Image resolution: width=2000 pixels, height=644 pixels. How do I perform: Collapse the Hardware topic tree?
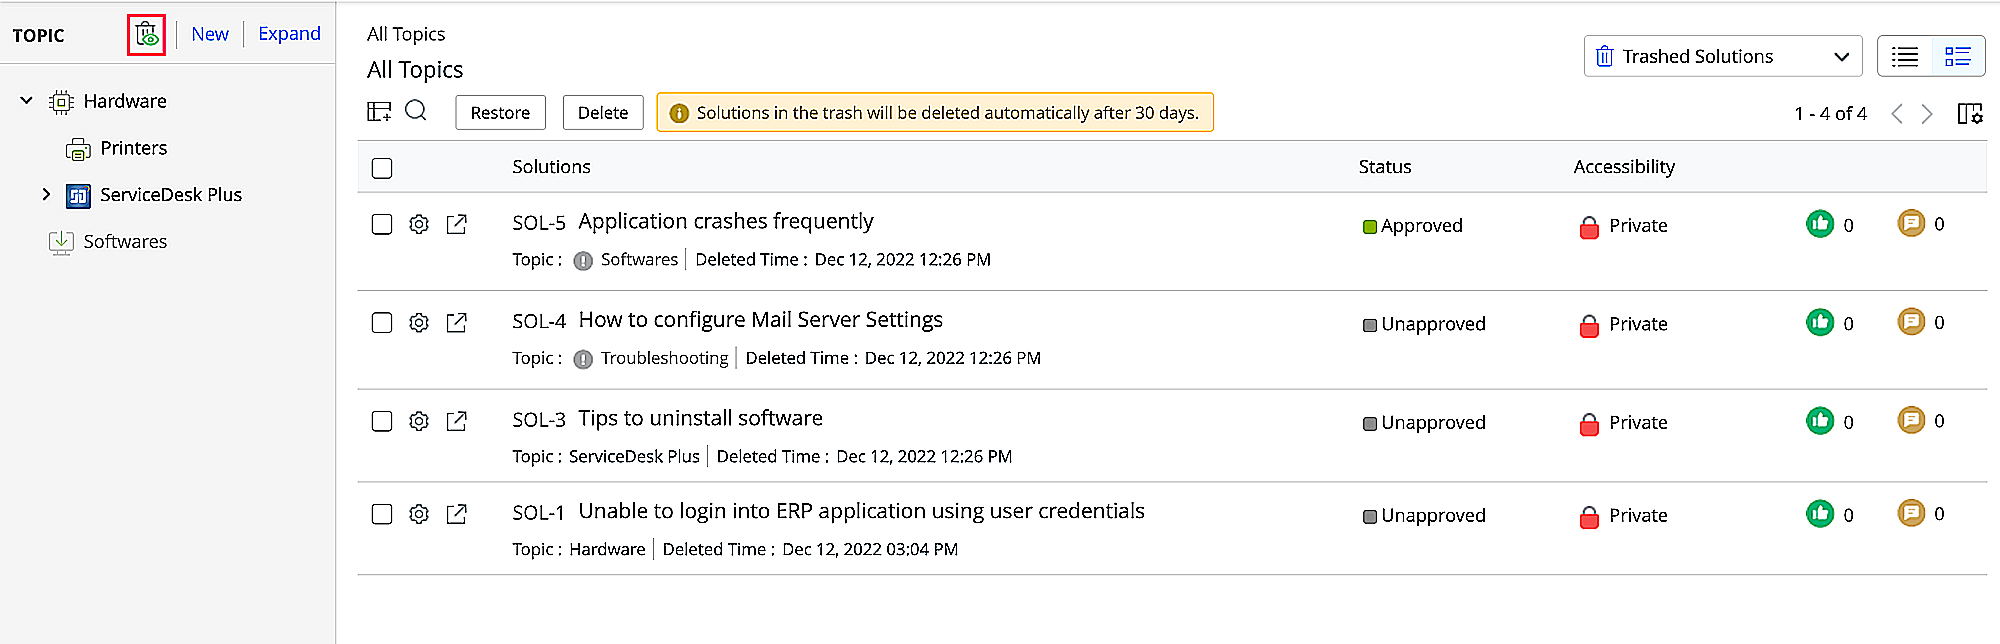pyautogui.click(x=27, y=101)
